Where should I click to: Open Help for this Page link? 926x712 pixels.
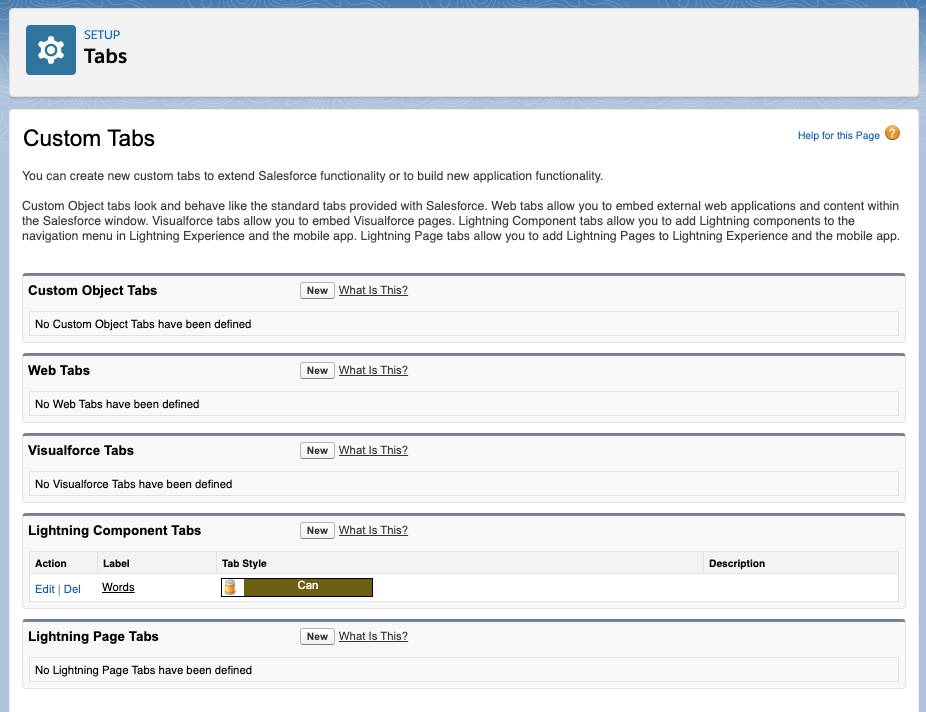tap(839, 135)
